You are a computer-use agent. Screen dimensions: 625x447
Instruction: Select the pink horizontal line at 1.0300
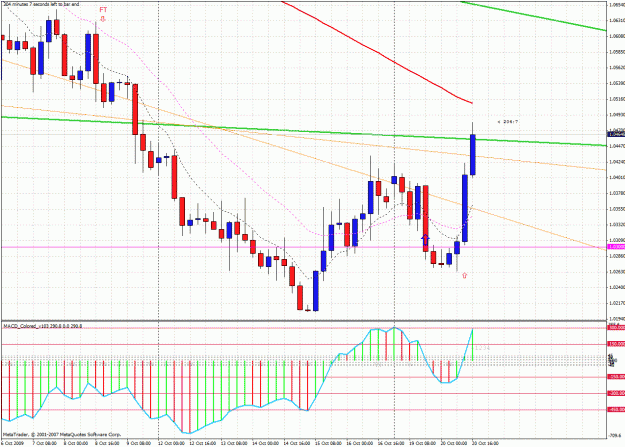click(303, 247)
